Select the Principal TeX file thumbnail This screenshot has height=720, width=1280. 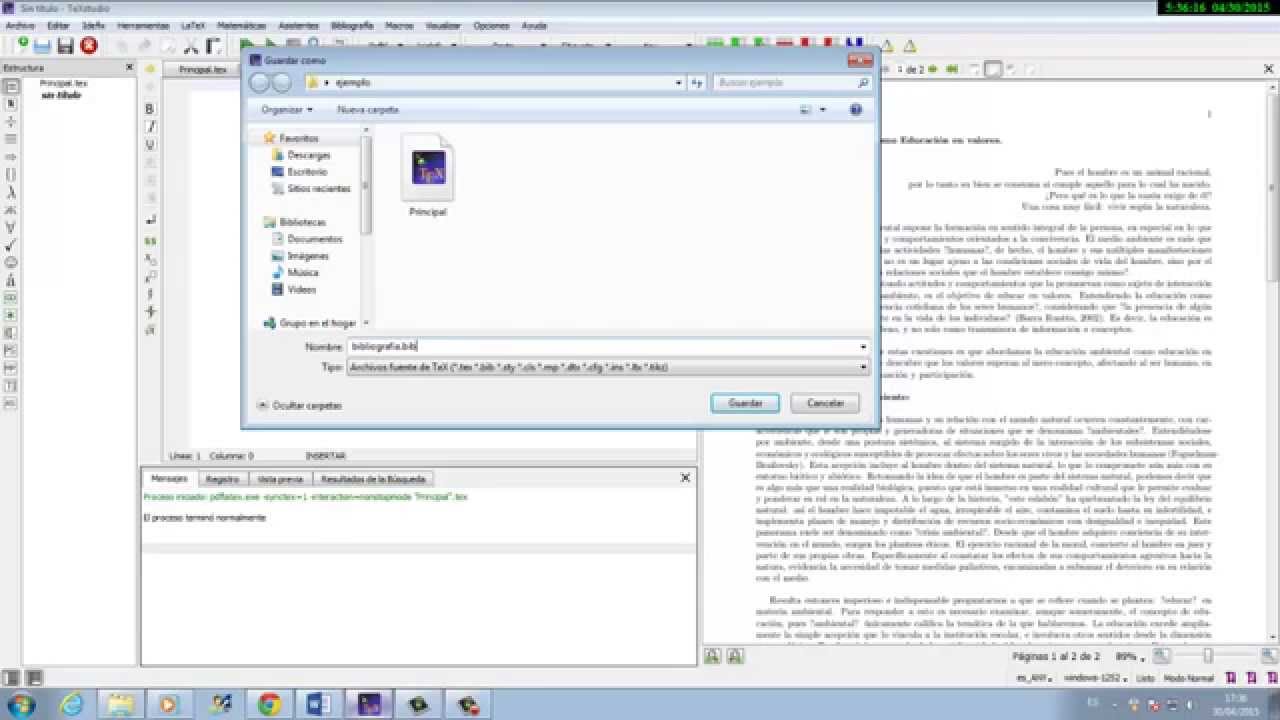click(428, 177)
